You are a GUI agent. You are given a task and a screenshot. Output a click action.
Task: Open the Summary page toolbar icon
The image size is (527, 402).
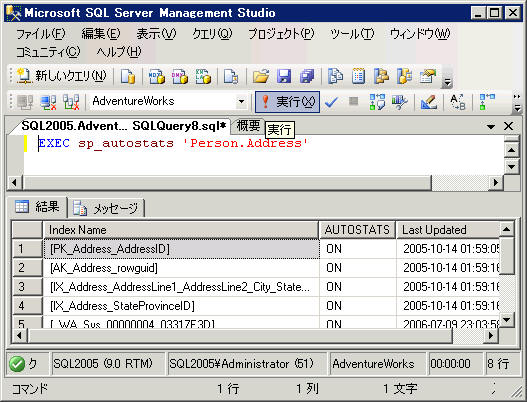click(358, 76)
